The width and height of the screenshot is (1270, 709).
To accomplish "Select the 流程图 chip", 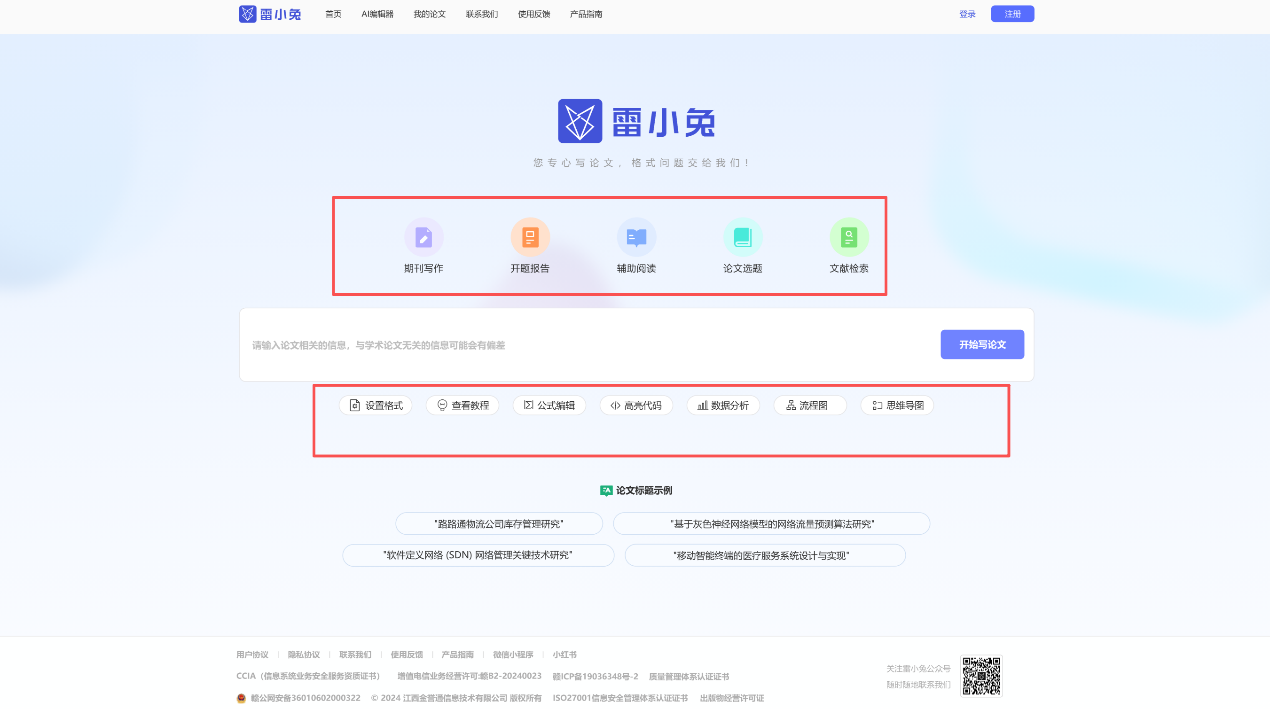I will pyautogui.click(x=810, y=405).
